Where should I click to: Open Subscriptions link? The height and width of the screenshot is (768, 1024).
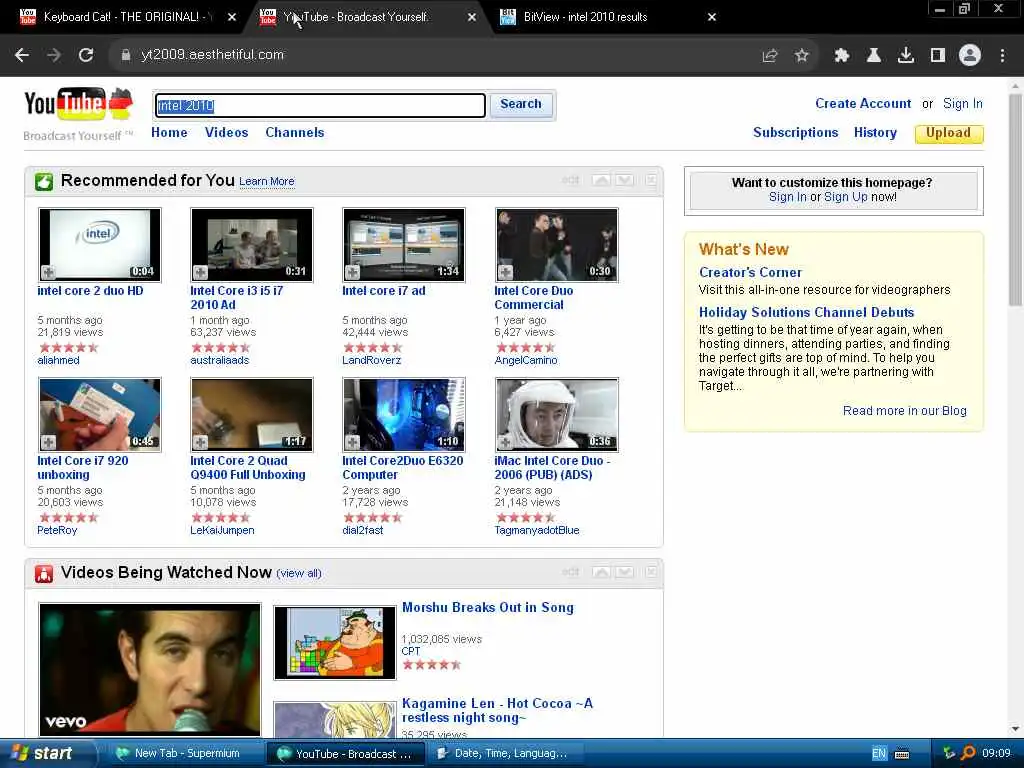click(795, 133)
